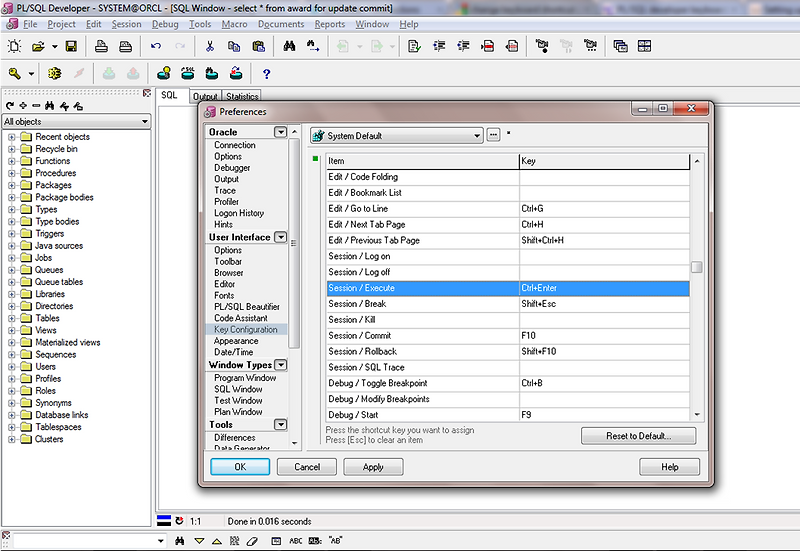
Task: Collapse the Oracle preferences section
Action: click(281, 132)
